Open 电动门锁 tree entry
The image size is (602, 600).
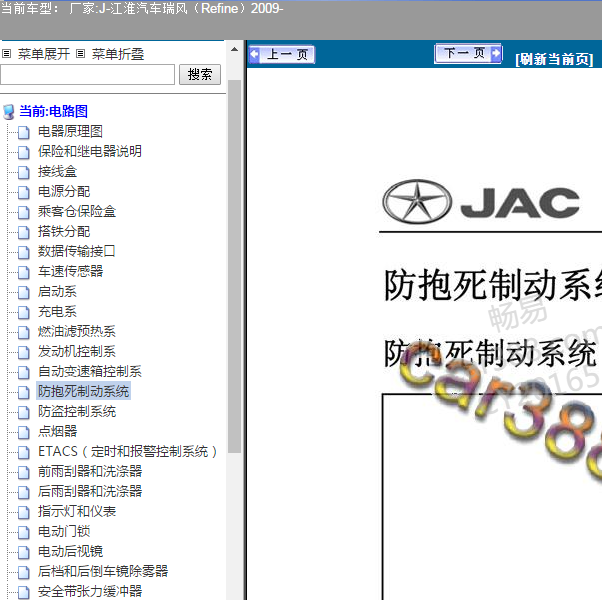coord(64,531)
